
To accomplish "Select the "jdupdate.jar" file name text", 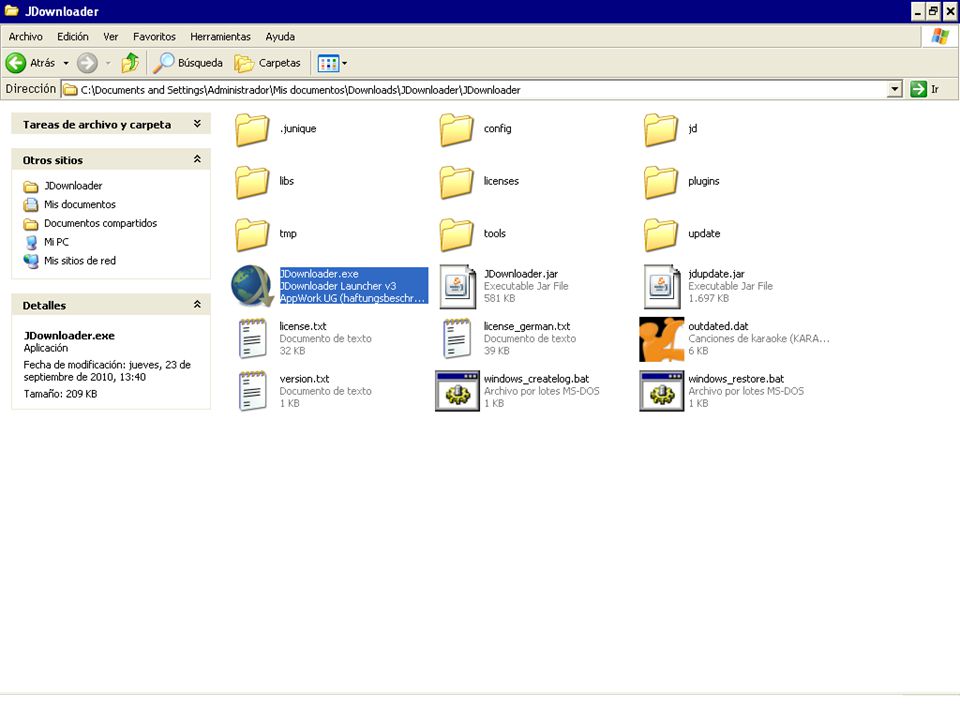I will tap(716, 274).
